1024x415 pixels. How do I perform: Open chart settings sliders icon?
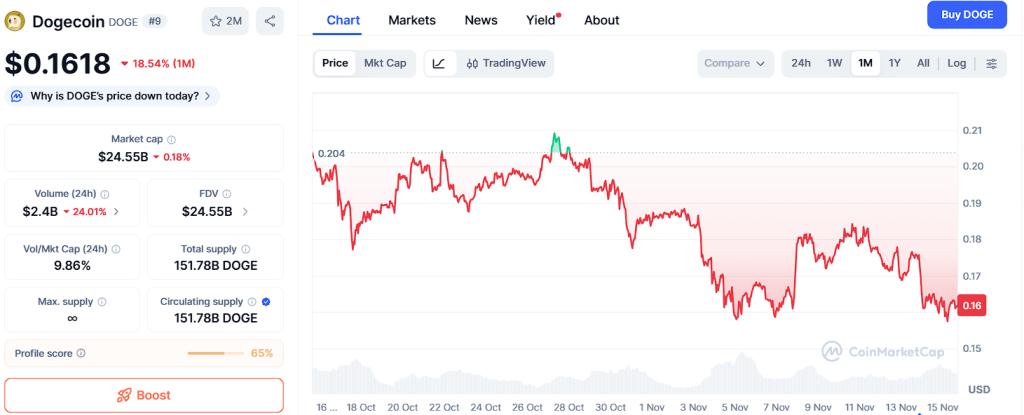click(x=991, y=63)
